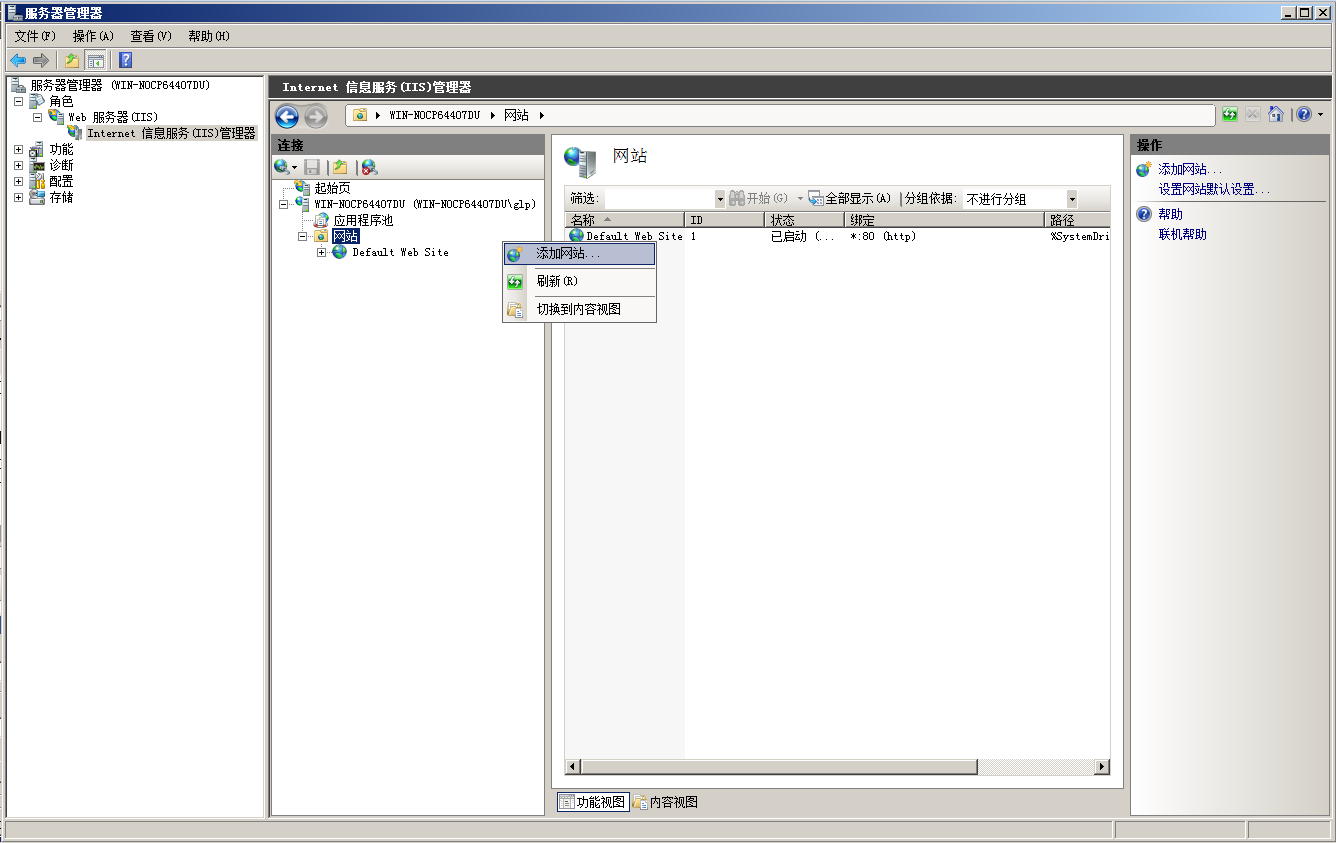This screenshot has width=1336, height=843.
Task: Collapse the WIN-NOCP64407DU server node in Connections
Action: pyautogui.click(x=284, y=204)
